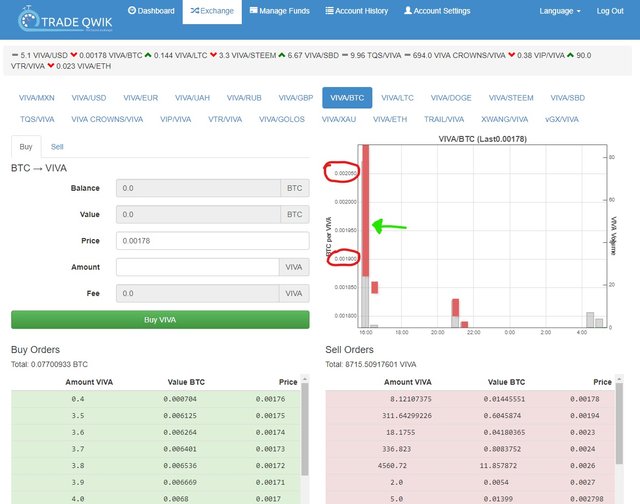640x504 pixels.
Task: Open Account History
Action: [357, 11]
